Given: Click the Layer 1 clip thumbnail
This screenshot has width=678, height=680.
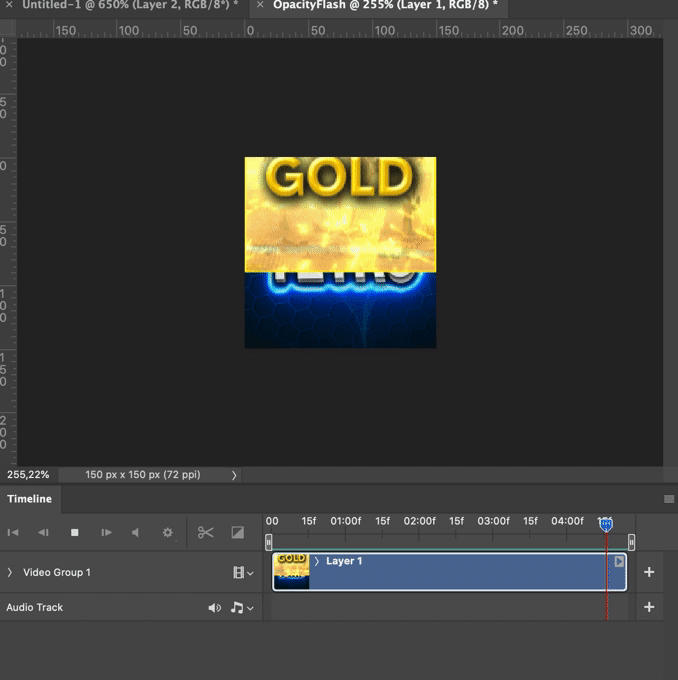Looking at the screenshot, I should 292,572.
